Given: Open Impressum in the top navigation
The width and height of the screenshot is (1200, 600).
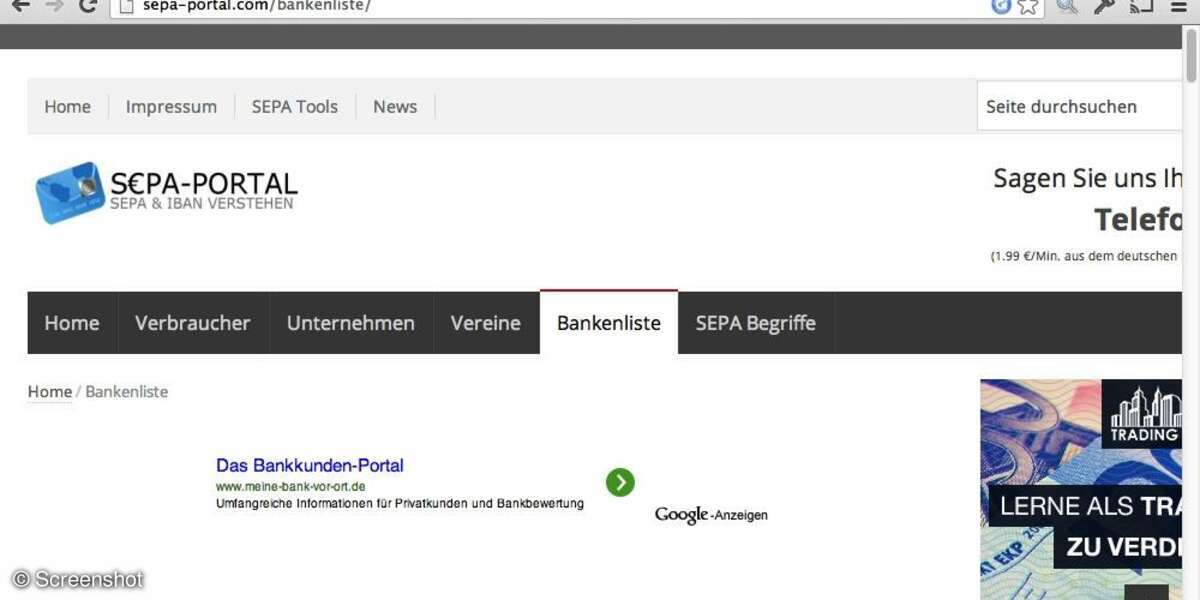Looking at the screenshot, I should coord(171,107).
